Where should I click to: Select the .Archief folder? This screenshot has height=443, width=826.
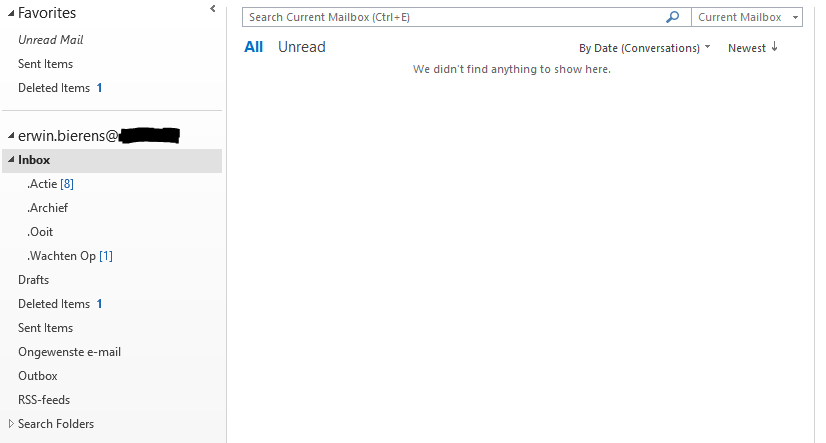[48, 208]
